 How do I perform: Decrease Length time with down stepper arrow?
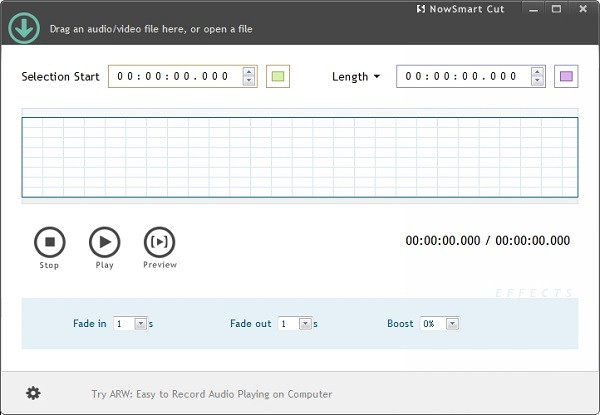pyautogui.click(x=537, y=82)
